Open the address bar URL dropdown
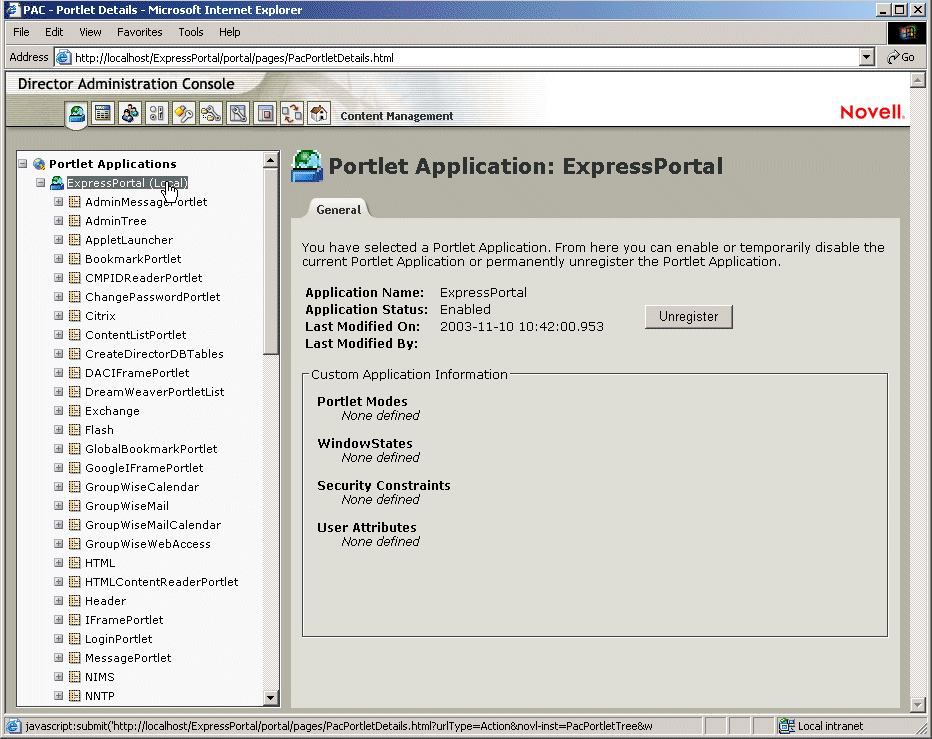932x739 pixels. click(867, 58)
